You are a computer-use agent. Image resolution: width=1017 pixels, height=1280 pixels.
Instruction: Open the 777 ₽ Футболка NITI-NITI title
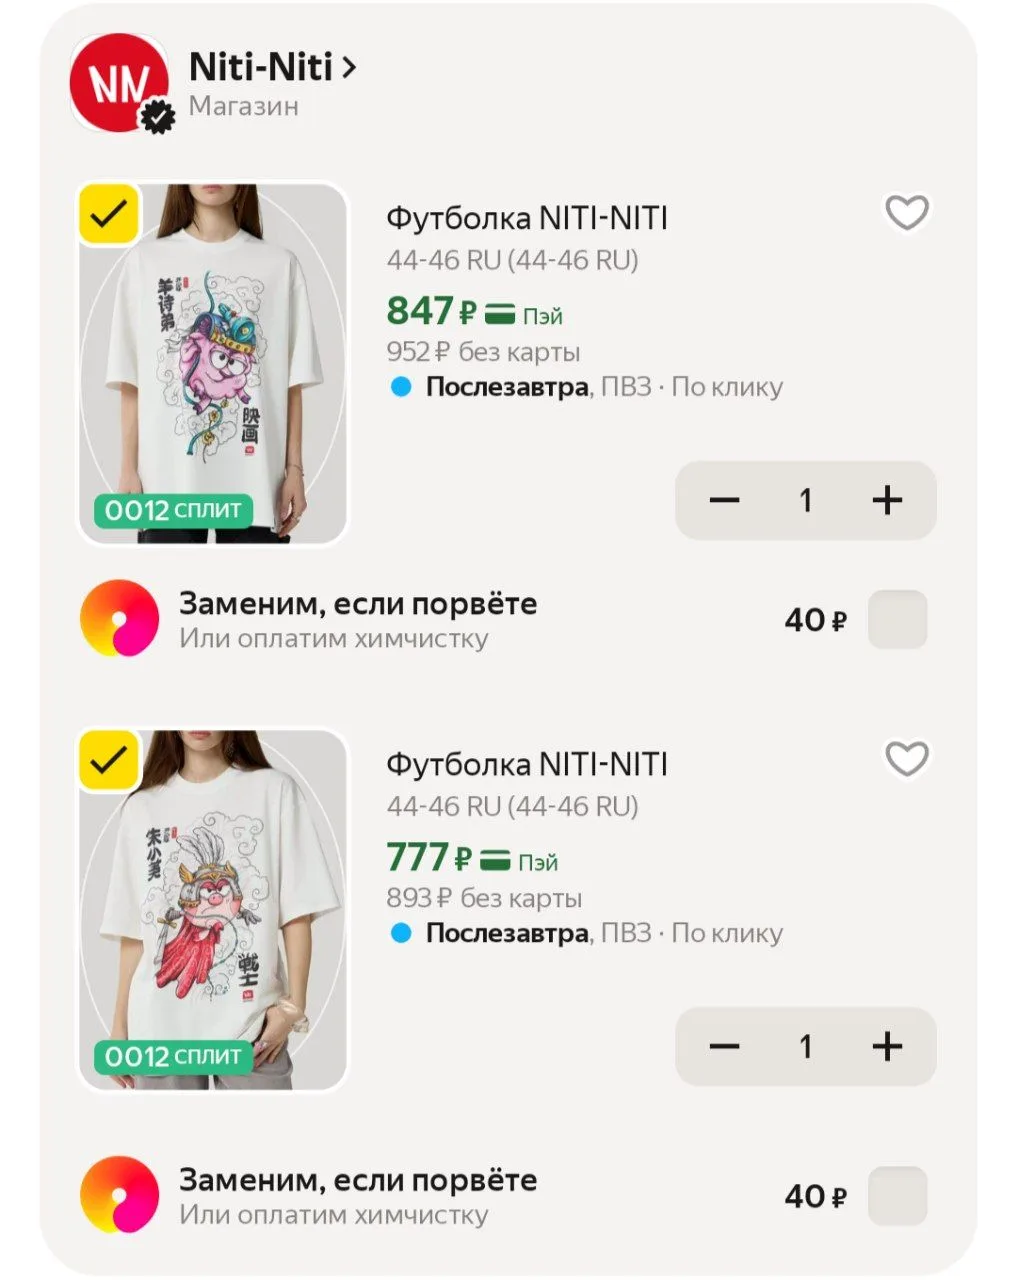click(527, 765)
